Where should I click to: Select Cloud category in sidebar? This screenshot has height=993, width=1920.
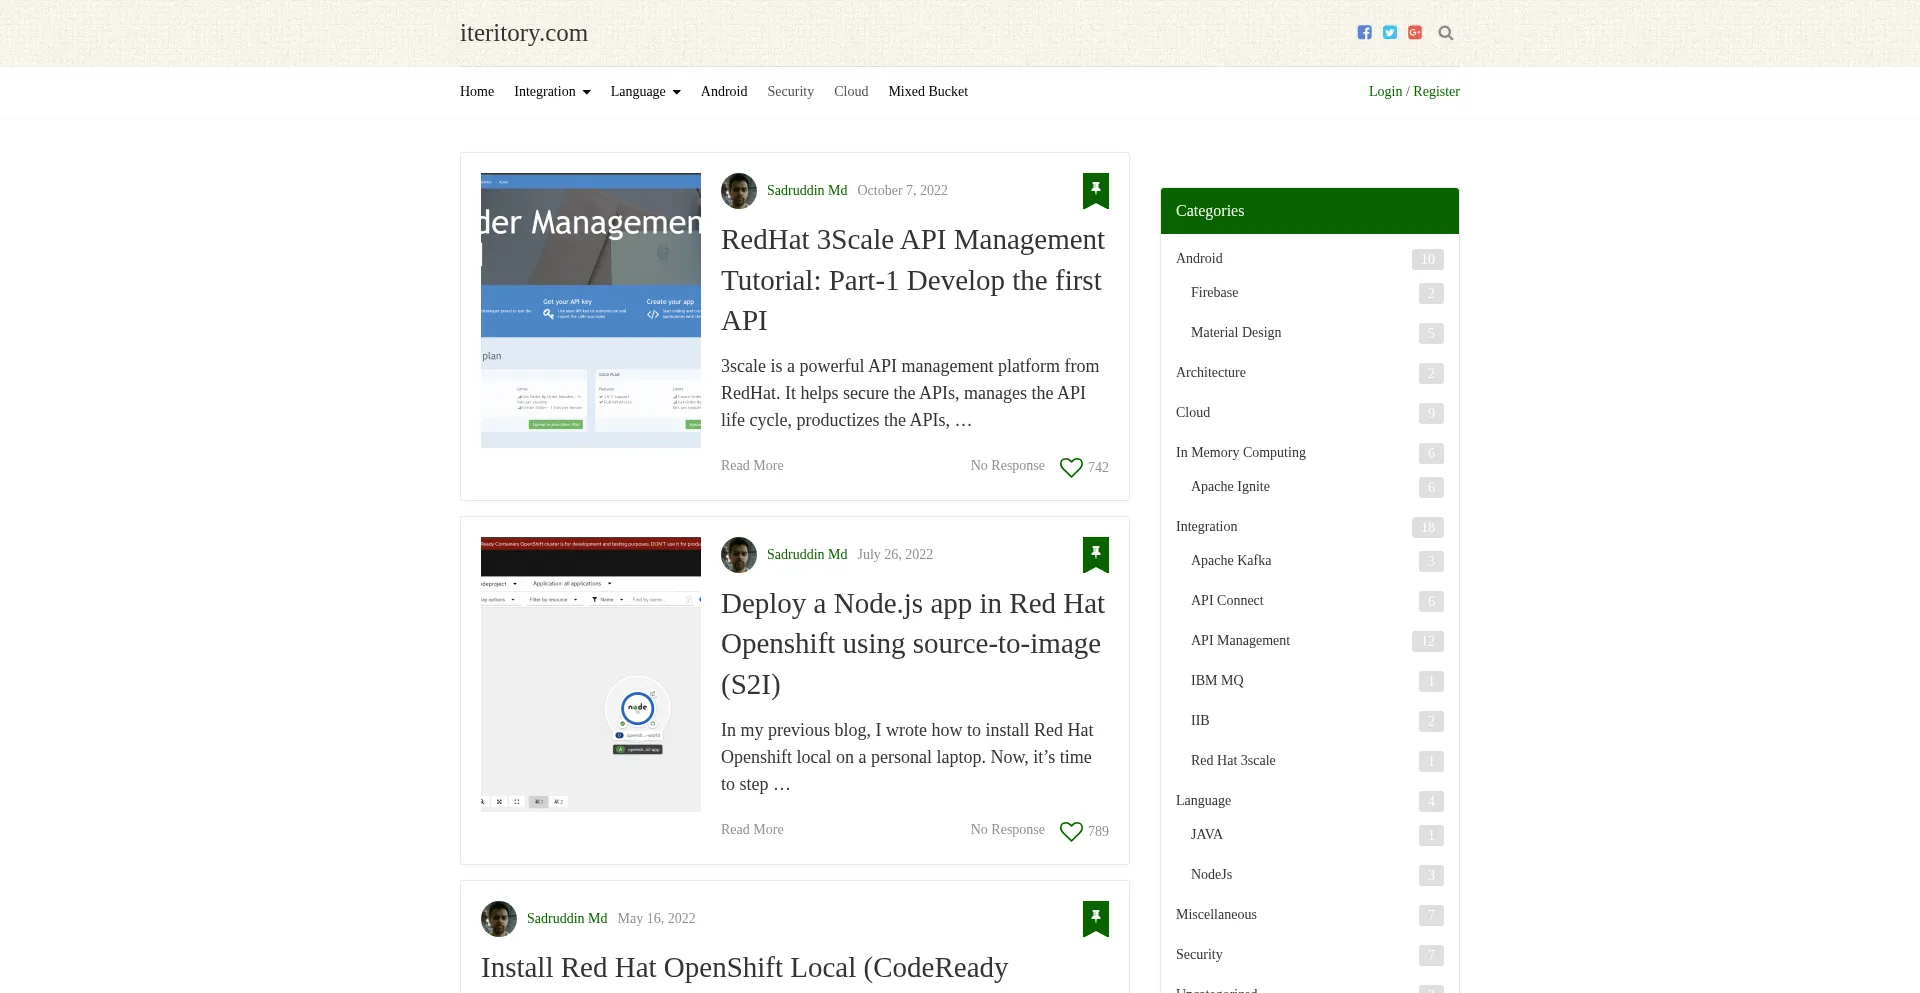(1193, 412)
